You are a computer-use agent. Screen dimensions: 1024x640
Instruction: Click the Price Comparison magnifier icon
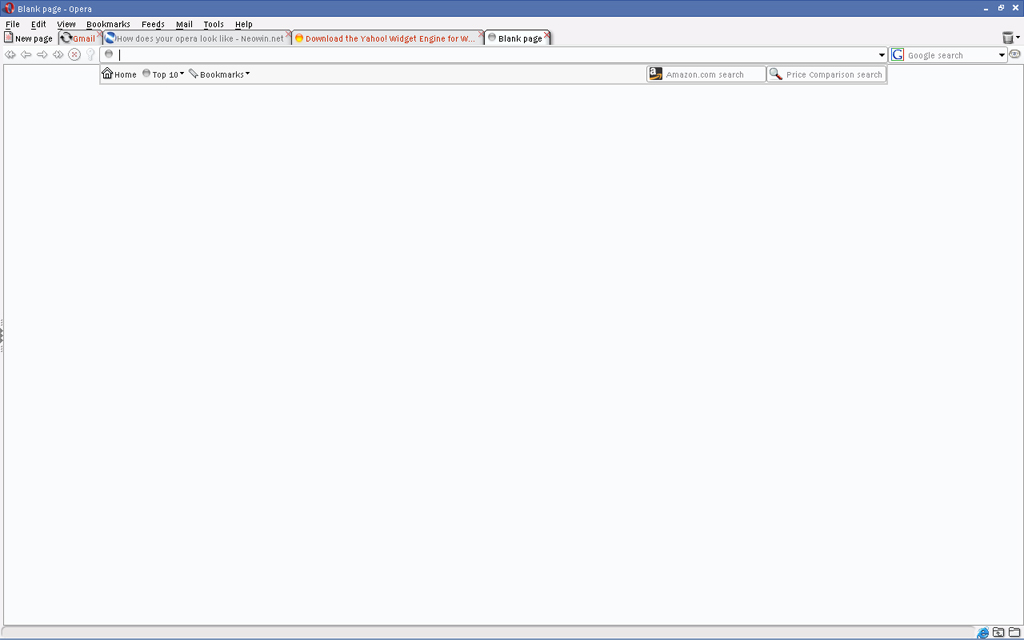775,74
